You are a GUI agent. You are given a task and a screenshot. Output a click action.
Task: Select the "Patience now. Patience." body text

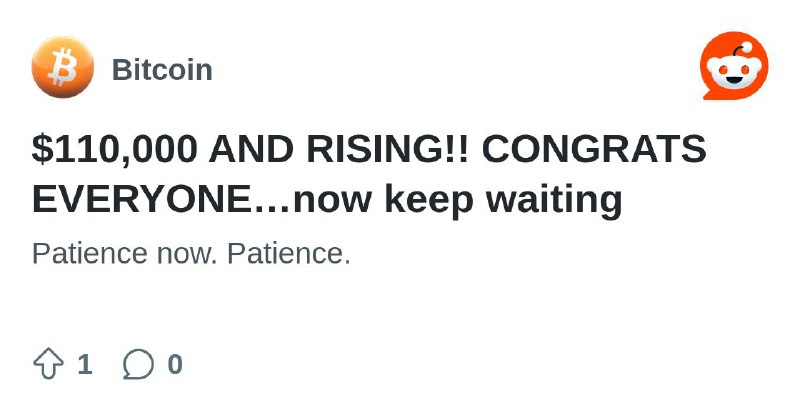(x=191, y=253)
